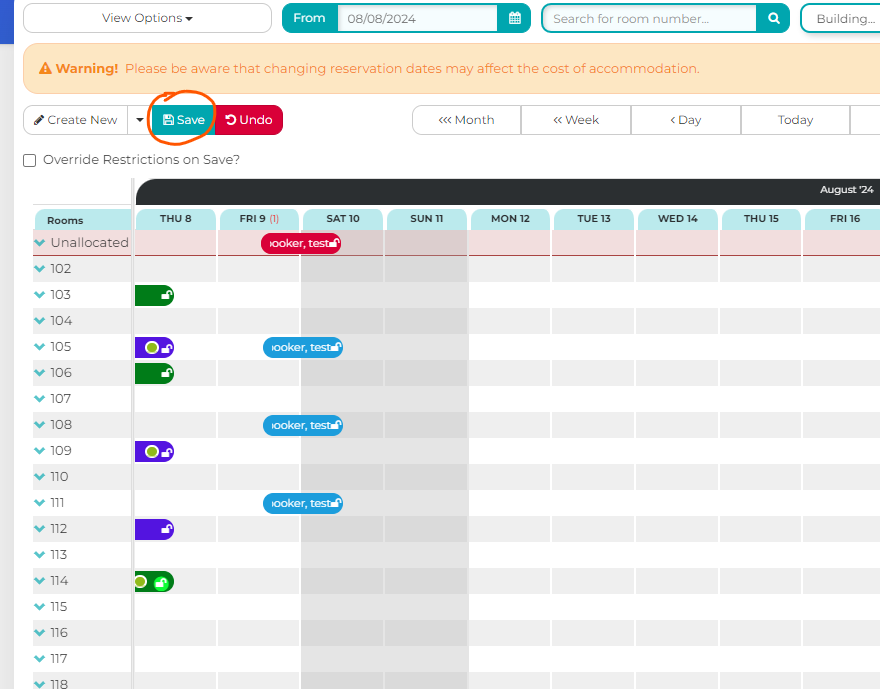Click the Save button

(184, 120)
